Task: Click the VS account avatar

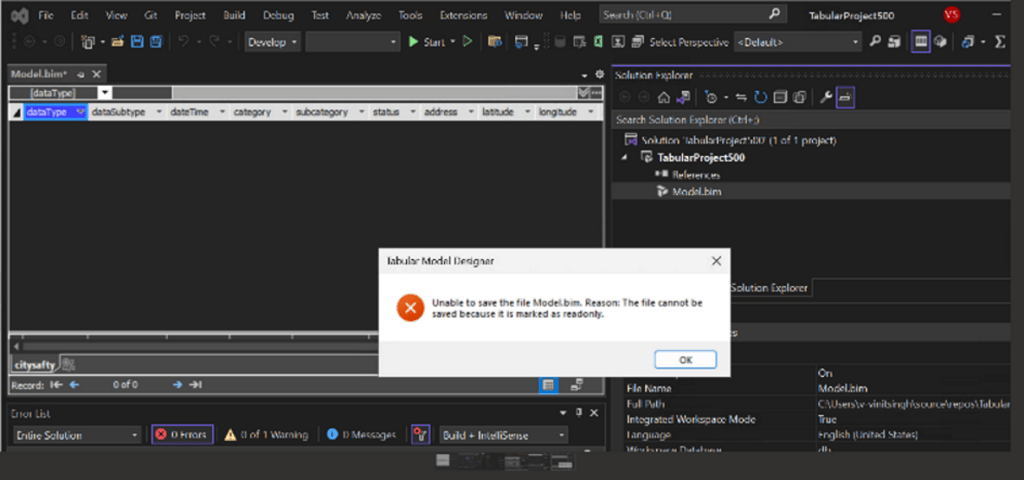Action: pos(952,15)
